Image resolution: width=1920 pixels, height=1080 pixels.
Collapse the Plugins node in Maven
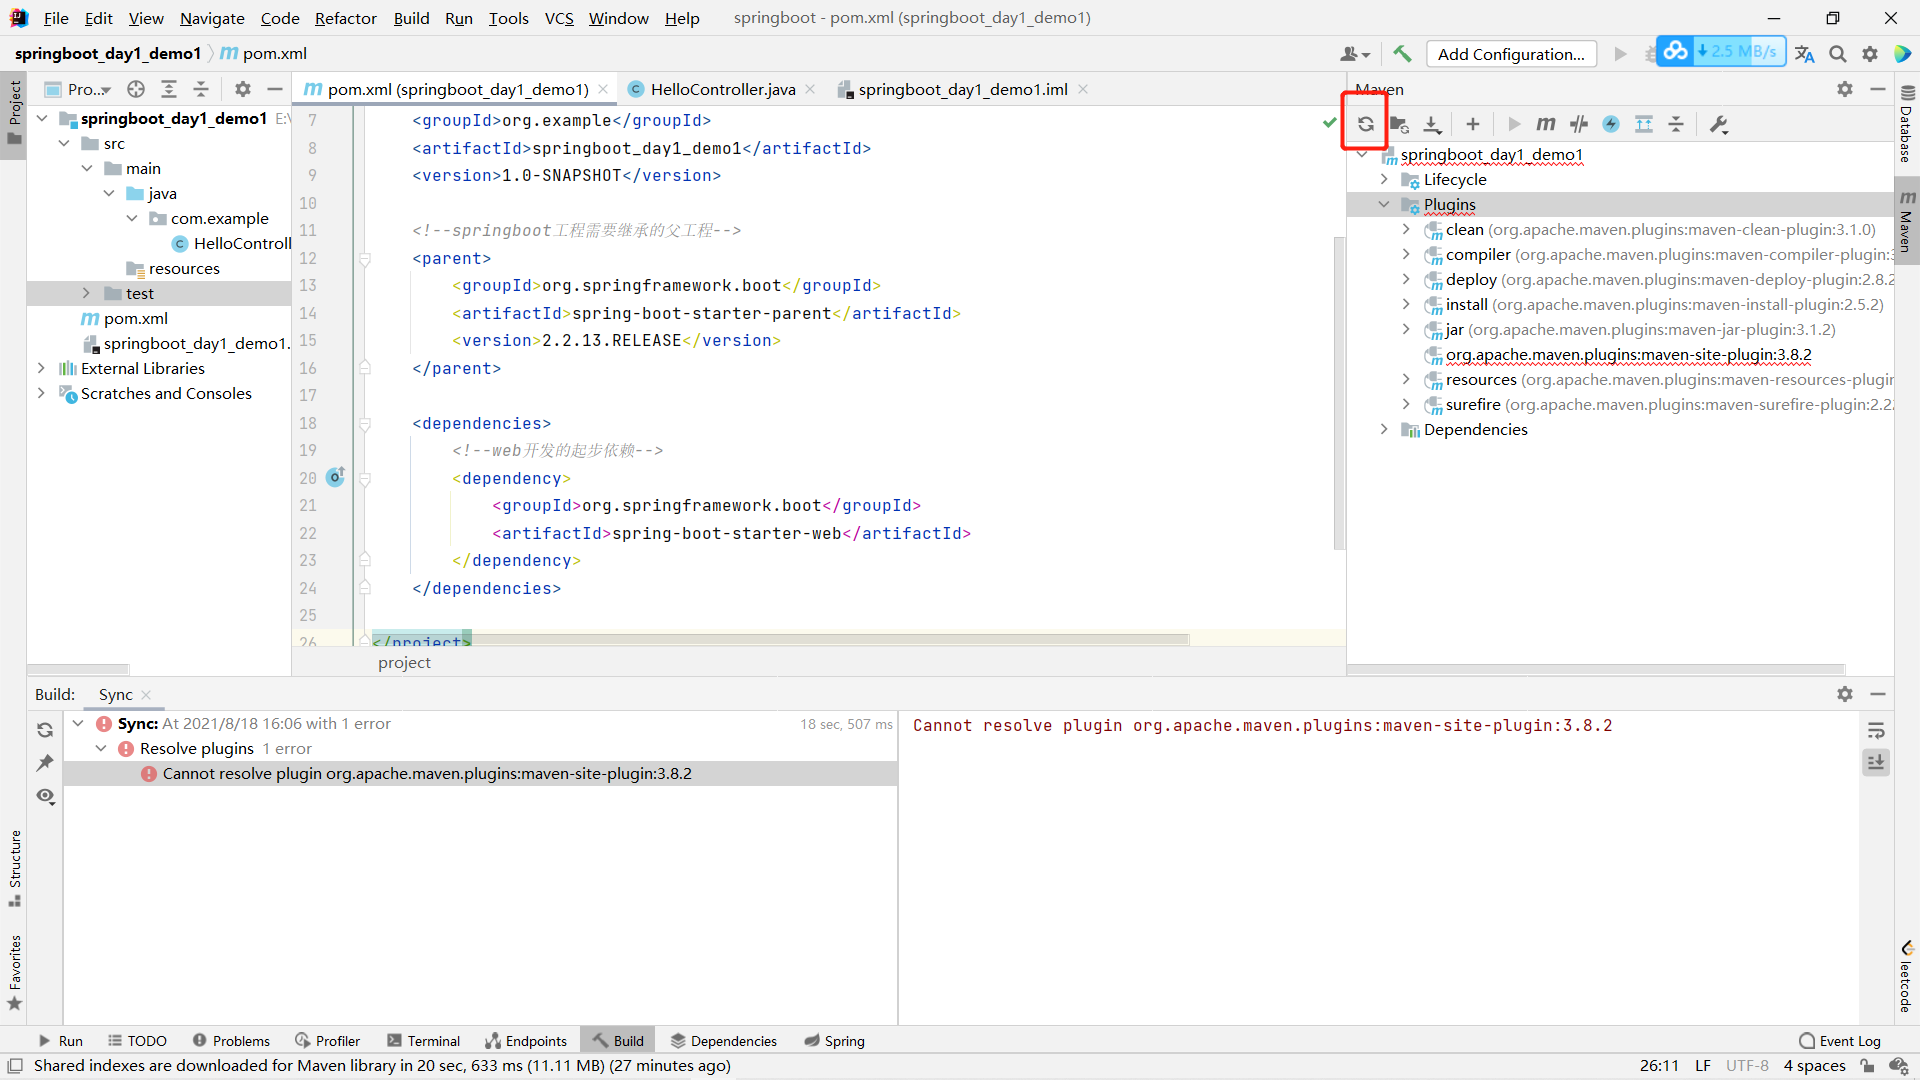(1384, 204)
